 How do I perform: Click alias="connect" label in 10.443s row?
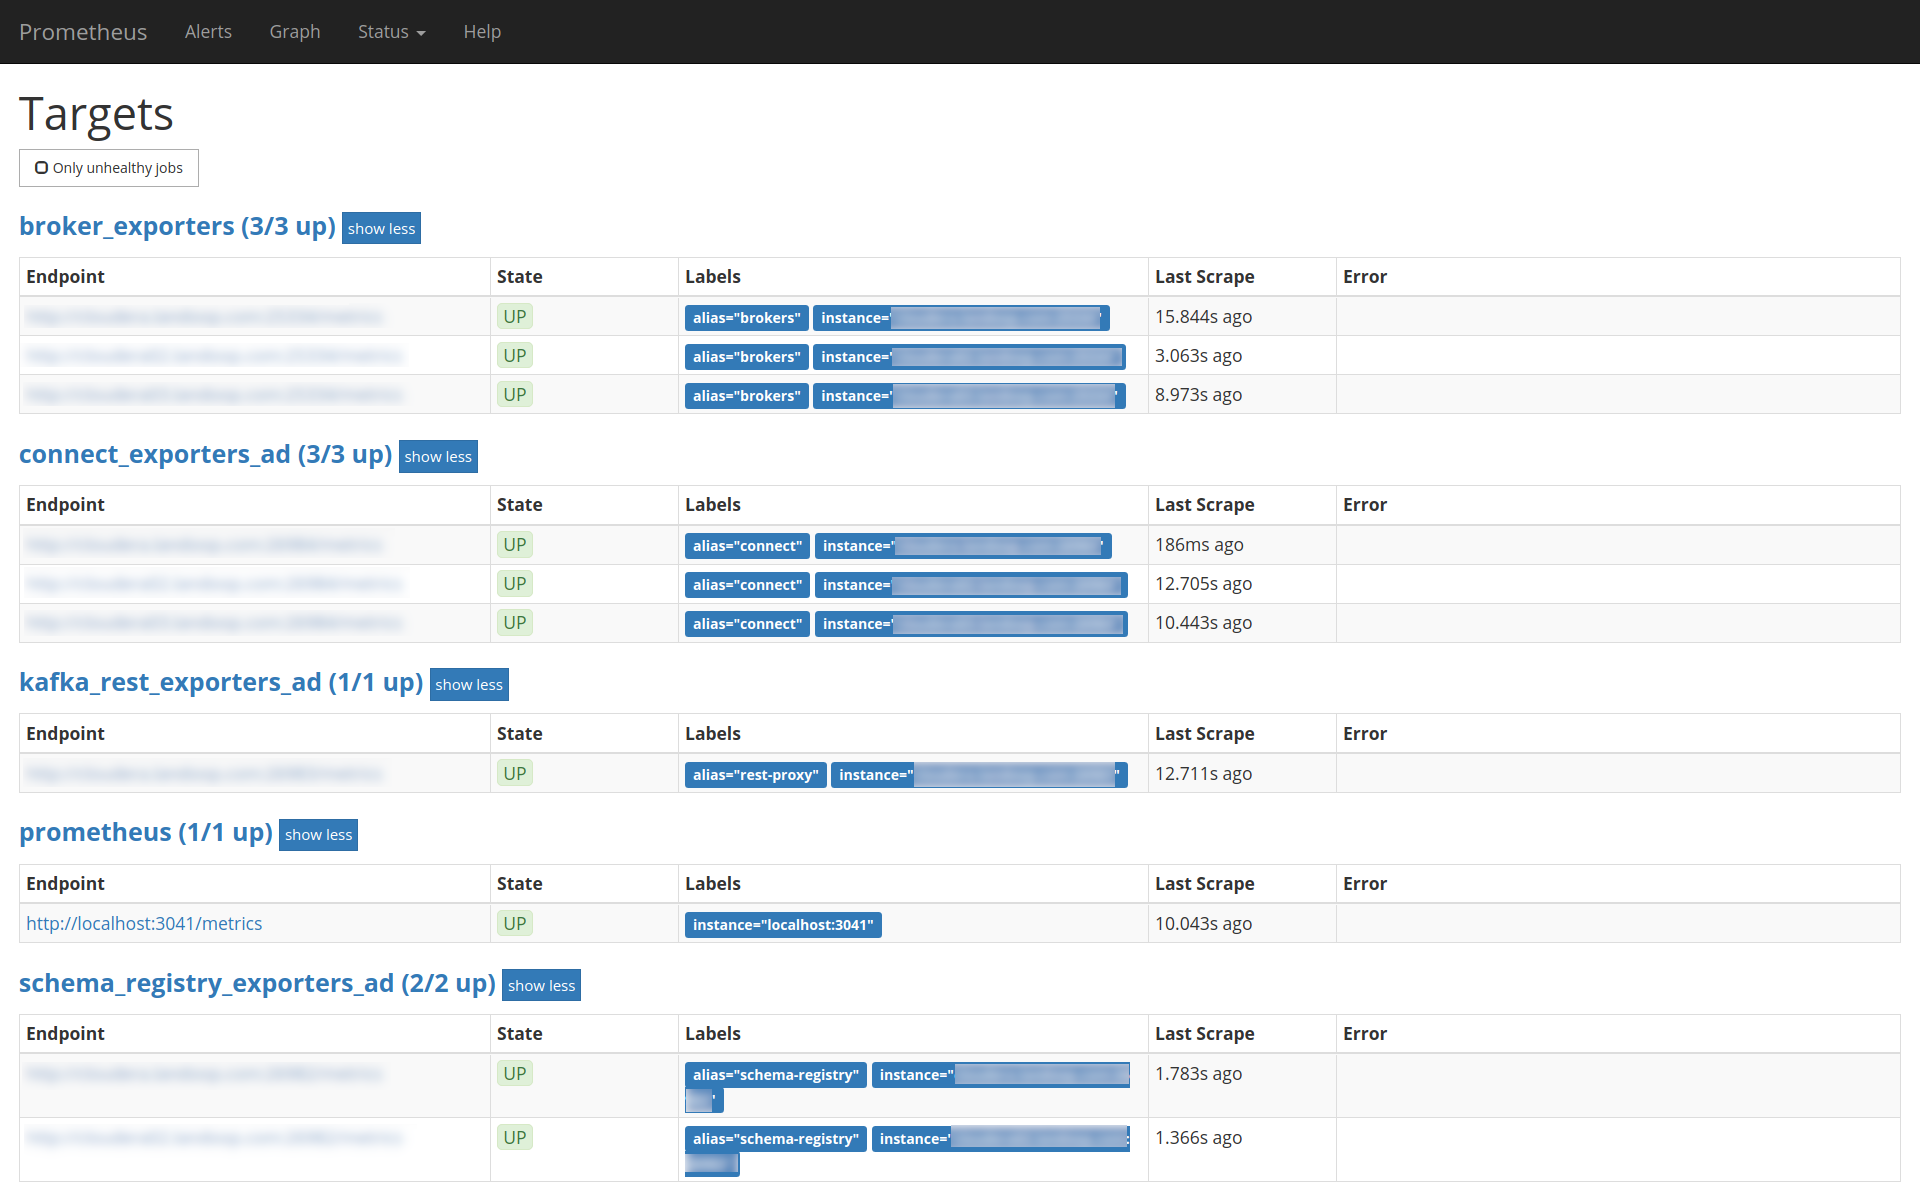click(x=747, y=624)
